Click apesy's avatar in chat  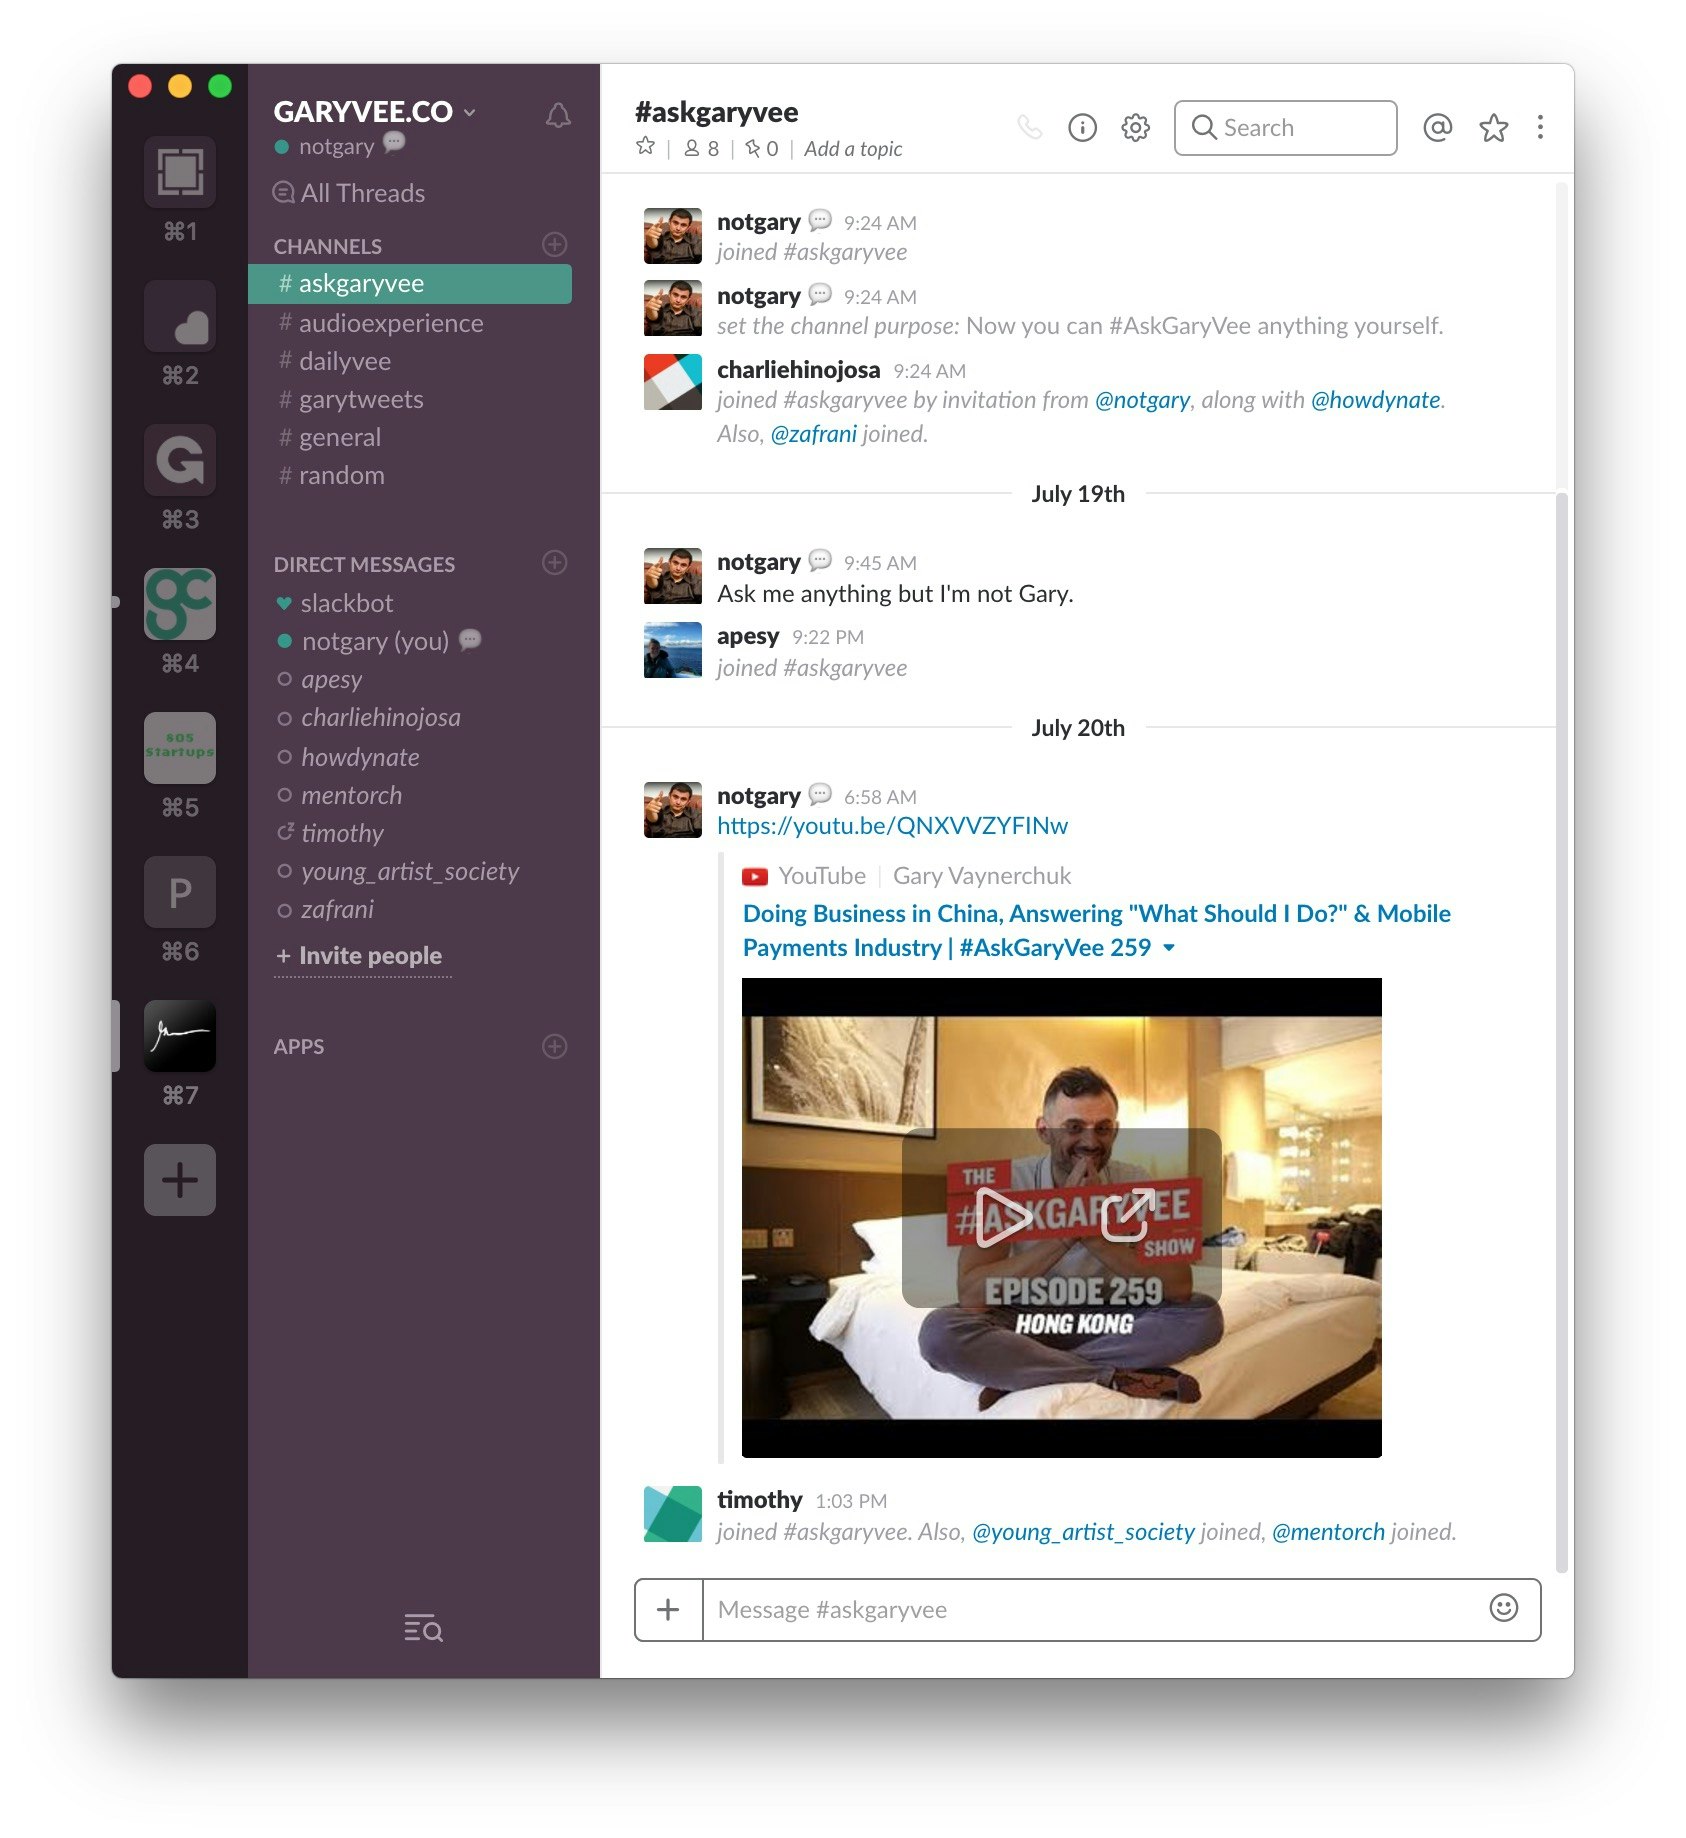tap(672, 650)
